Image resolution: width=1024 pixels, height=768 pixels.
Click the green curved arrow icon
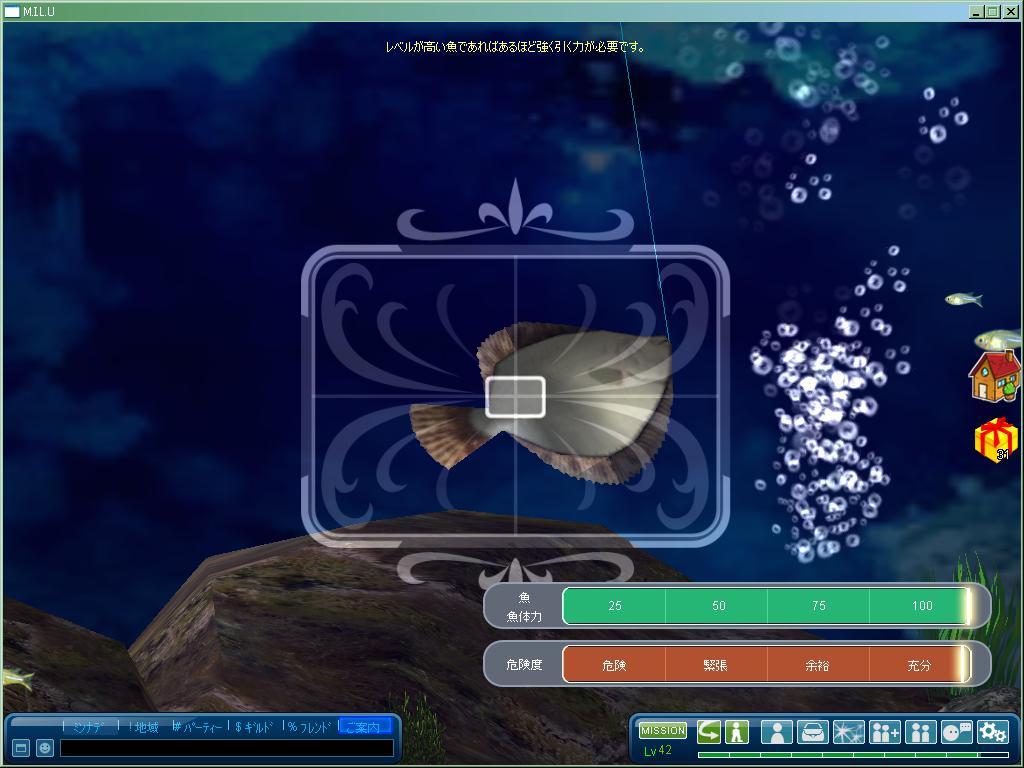[x=708, y=731]
